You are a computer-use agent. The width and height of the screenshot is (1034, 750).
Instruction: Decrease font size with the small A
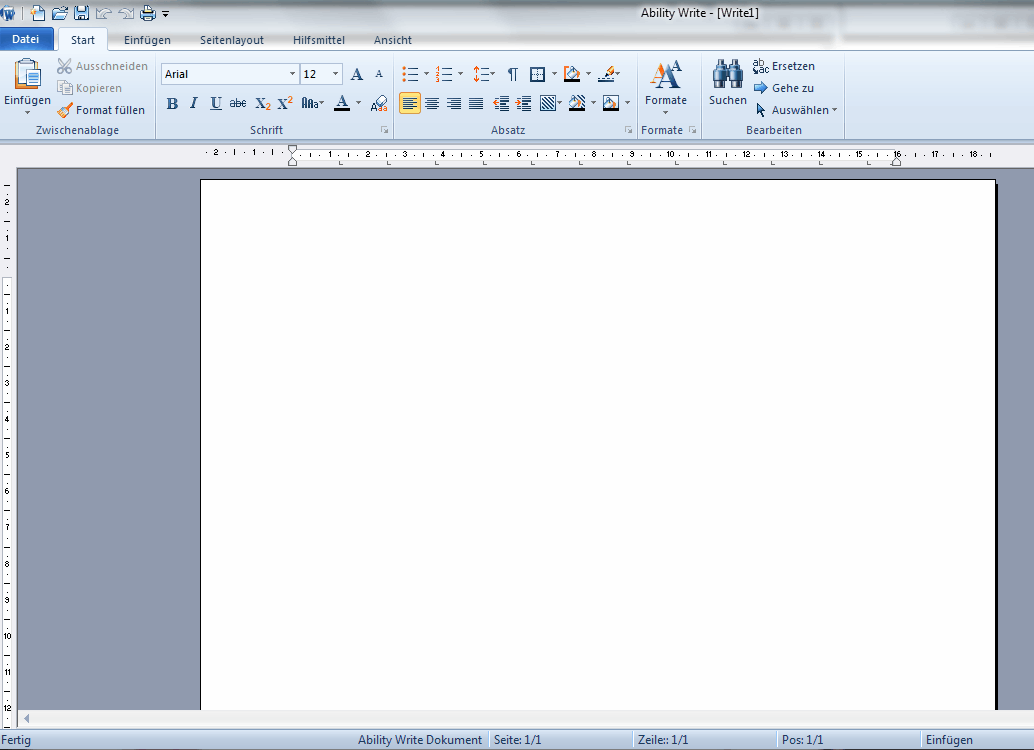(x=379, y=74)
